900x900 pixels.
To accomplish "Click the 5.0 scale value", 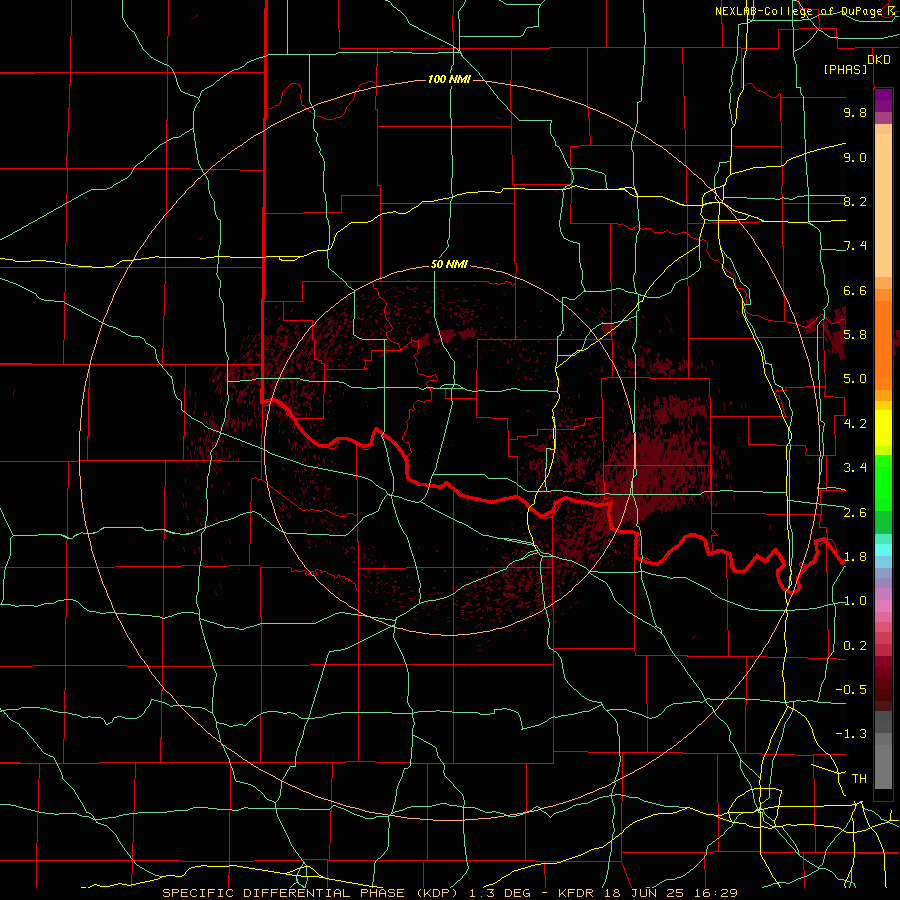I will [x=855, y=379].
